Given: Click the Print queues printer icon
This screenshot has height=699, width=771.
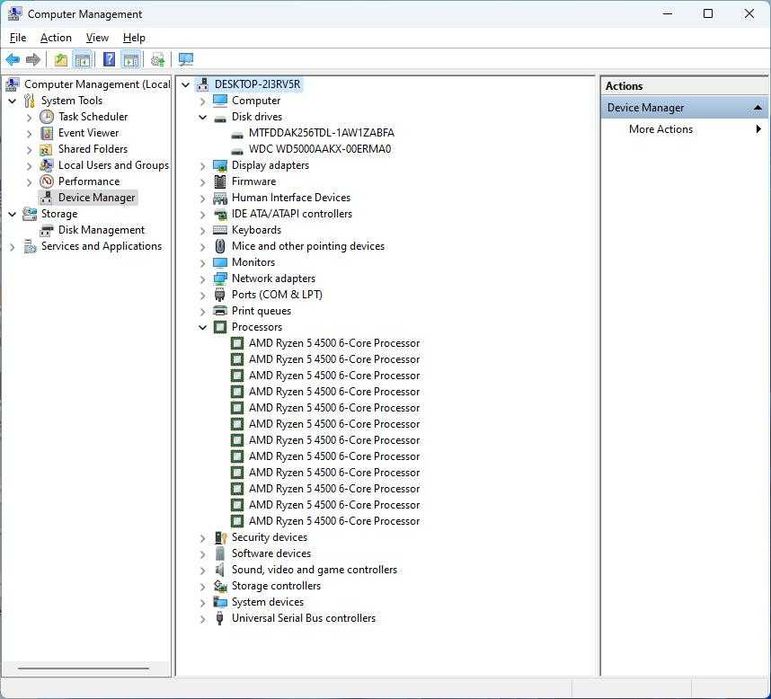Looking at the screenshot, I should tap(220, 311).
